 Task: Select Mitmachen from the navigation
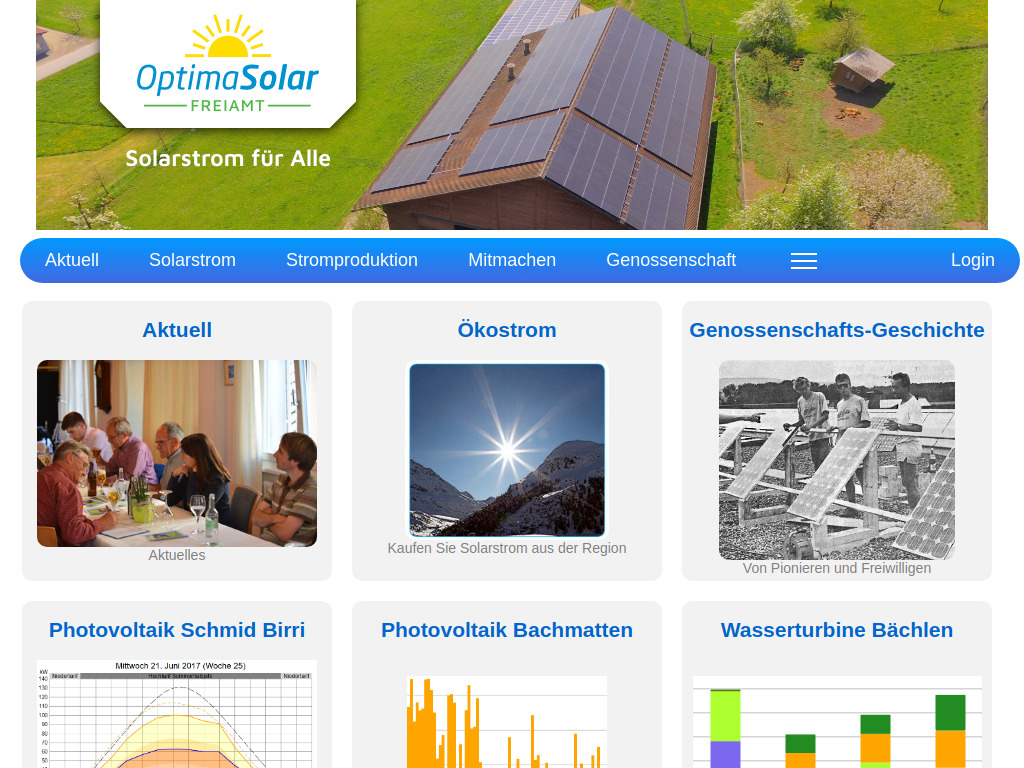512,260
